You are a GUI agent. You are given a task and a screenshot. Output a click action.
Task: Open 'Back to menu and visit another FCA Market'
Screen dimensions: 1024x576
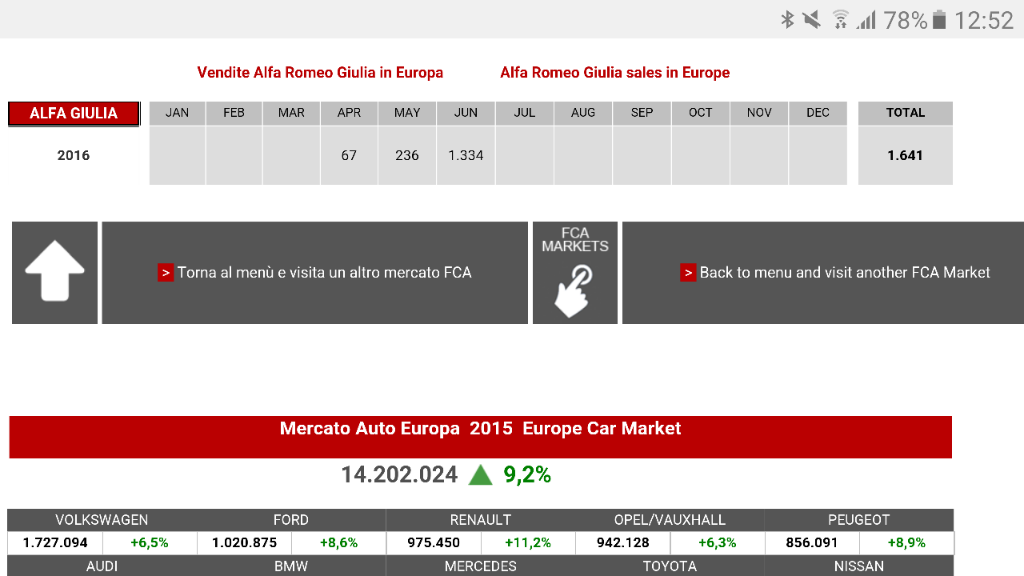click(x=844, y=272)
